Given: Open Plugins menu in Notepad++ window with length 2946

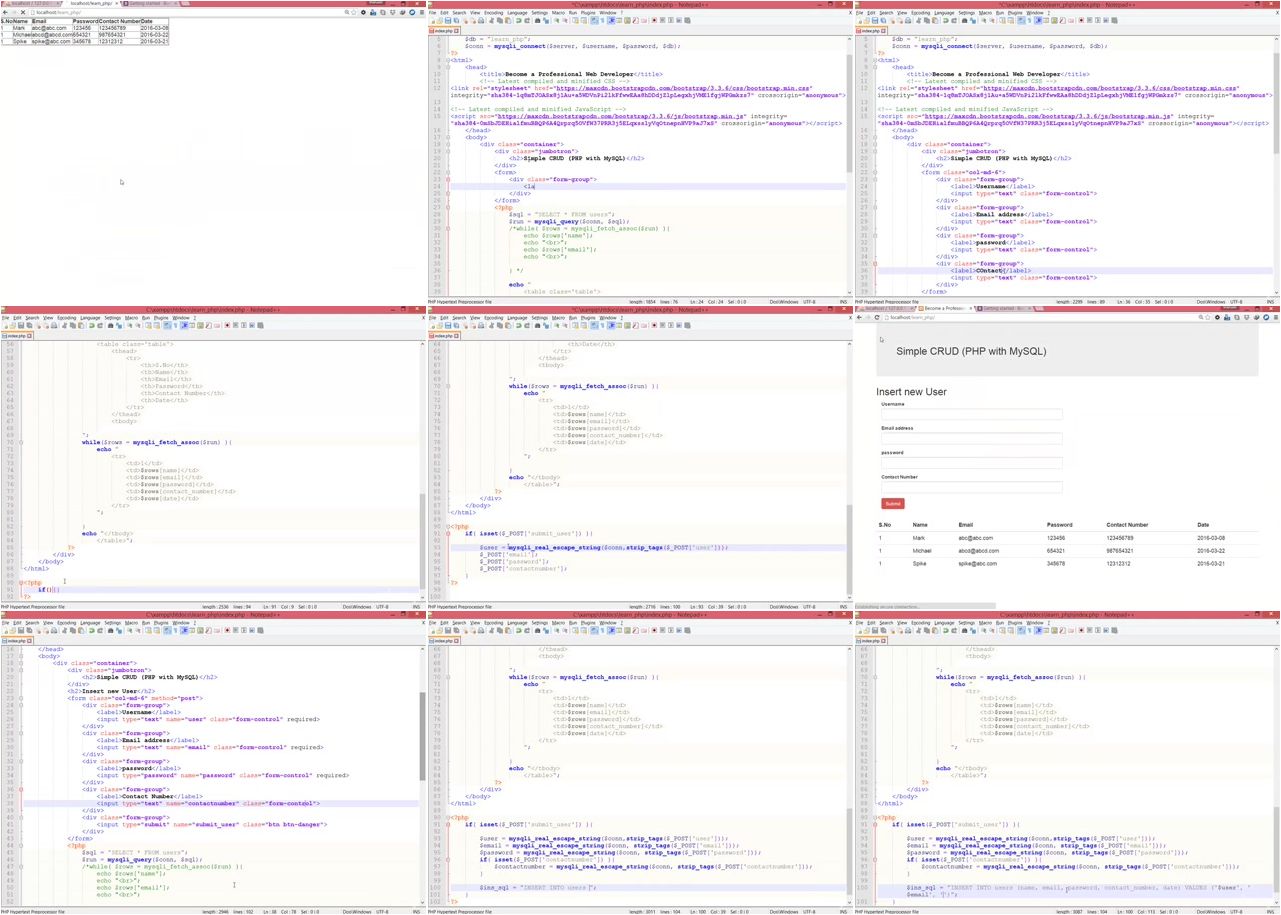Looking at the screenshot, I should click(x=160, y=623).
